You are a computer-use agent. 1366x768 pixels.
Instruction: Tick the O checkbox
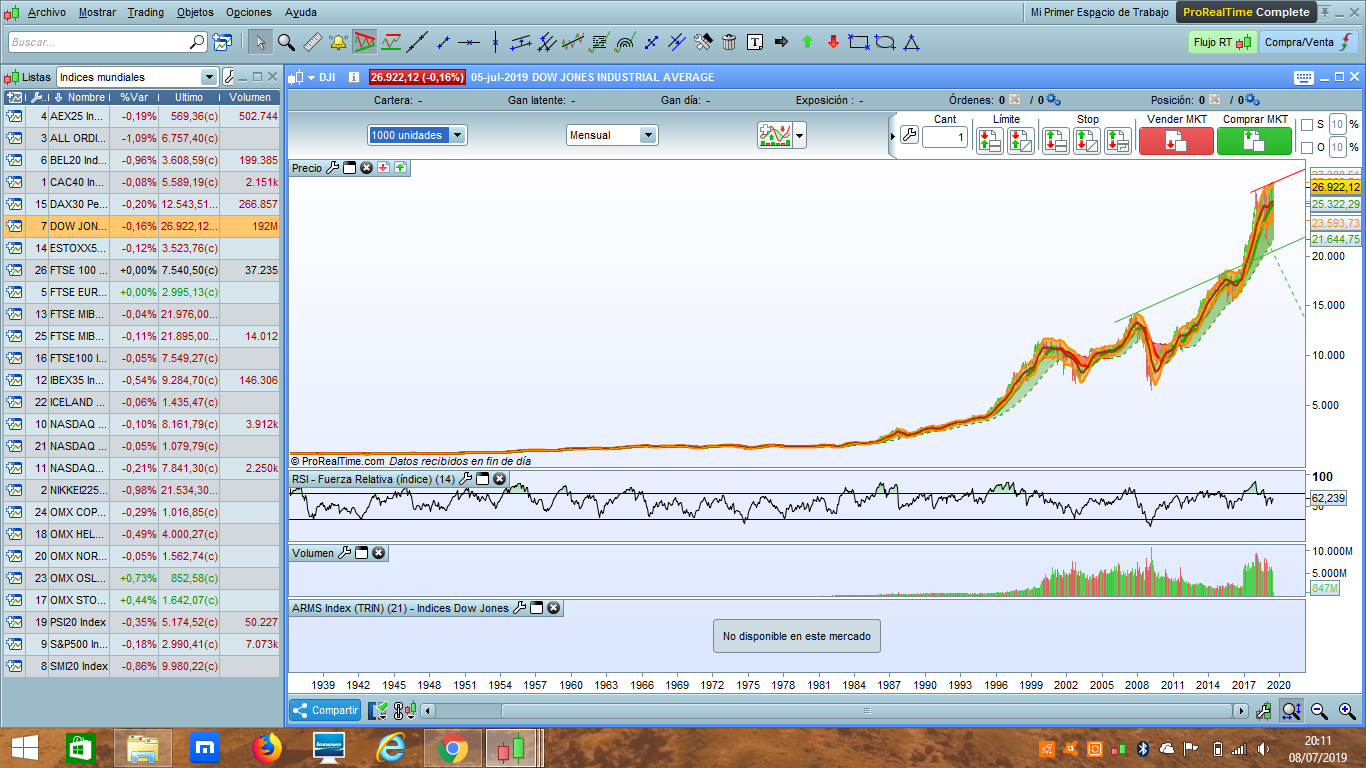click(x=1306, y=148)
